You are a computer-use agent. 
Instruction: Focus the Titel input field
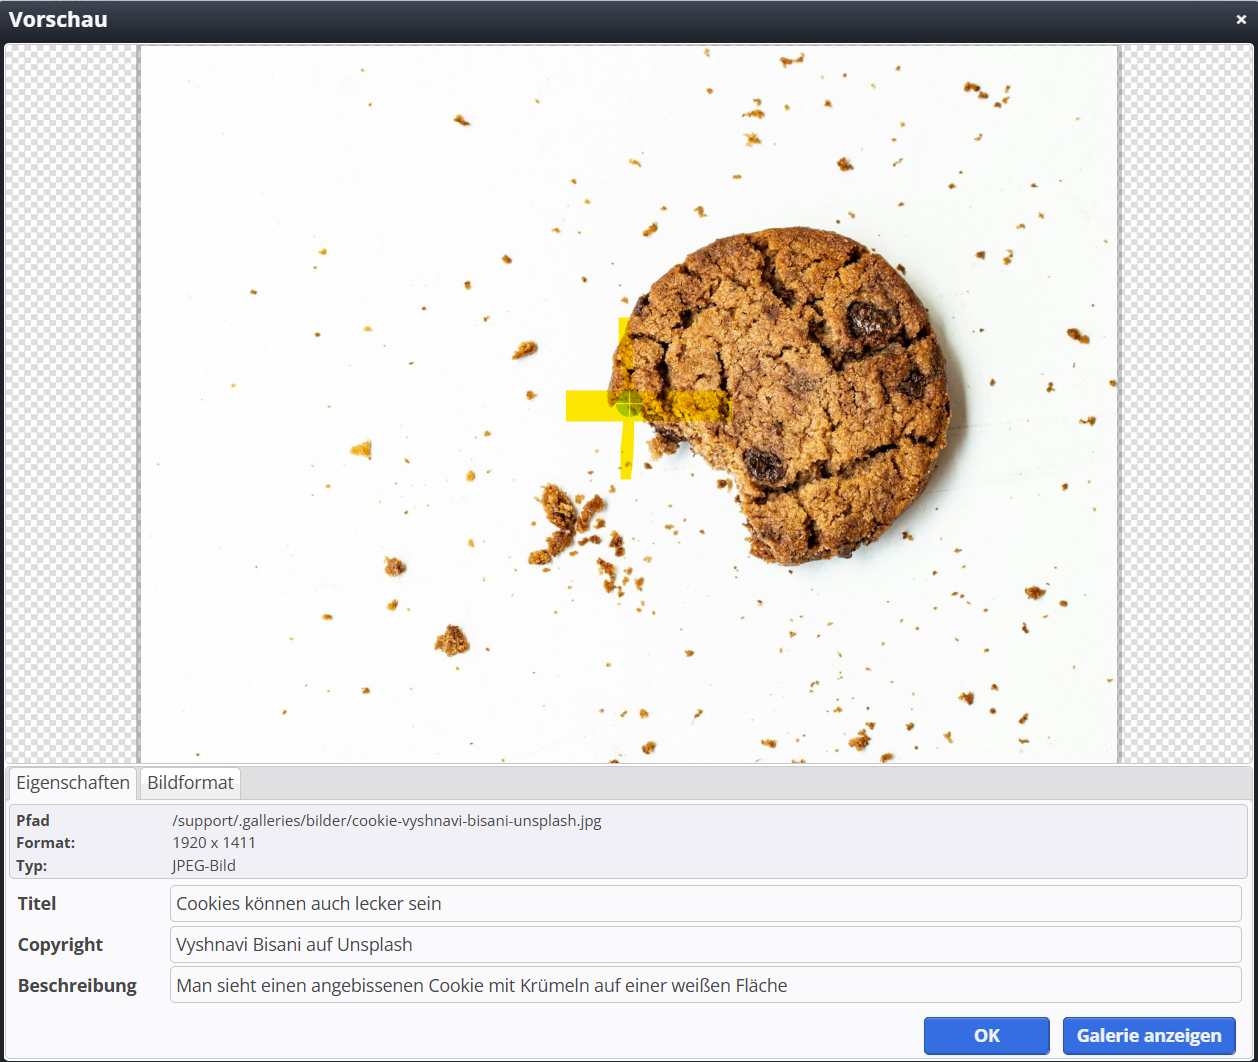(x=705, y=904)
